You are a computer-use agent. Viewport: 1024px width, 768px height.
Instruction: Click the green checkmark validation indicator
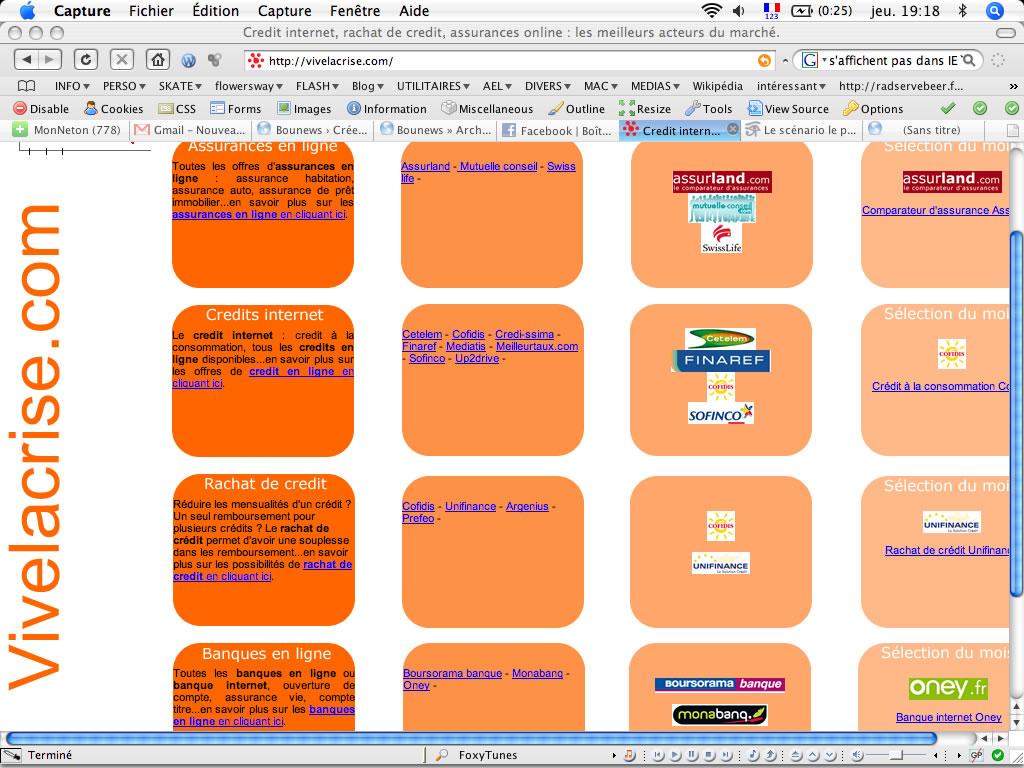(948, 108)
